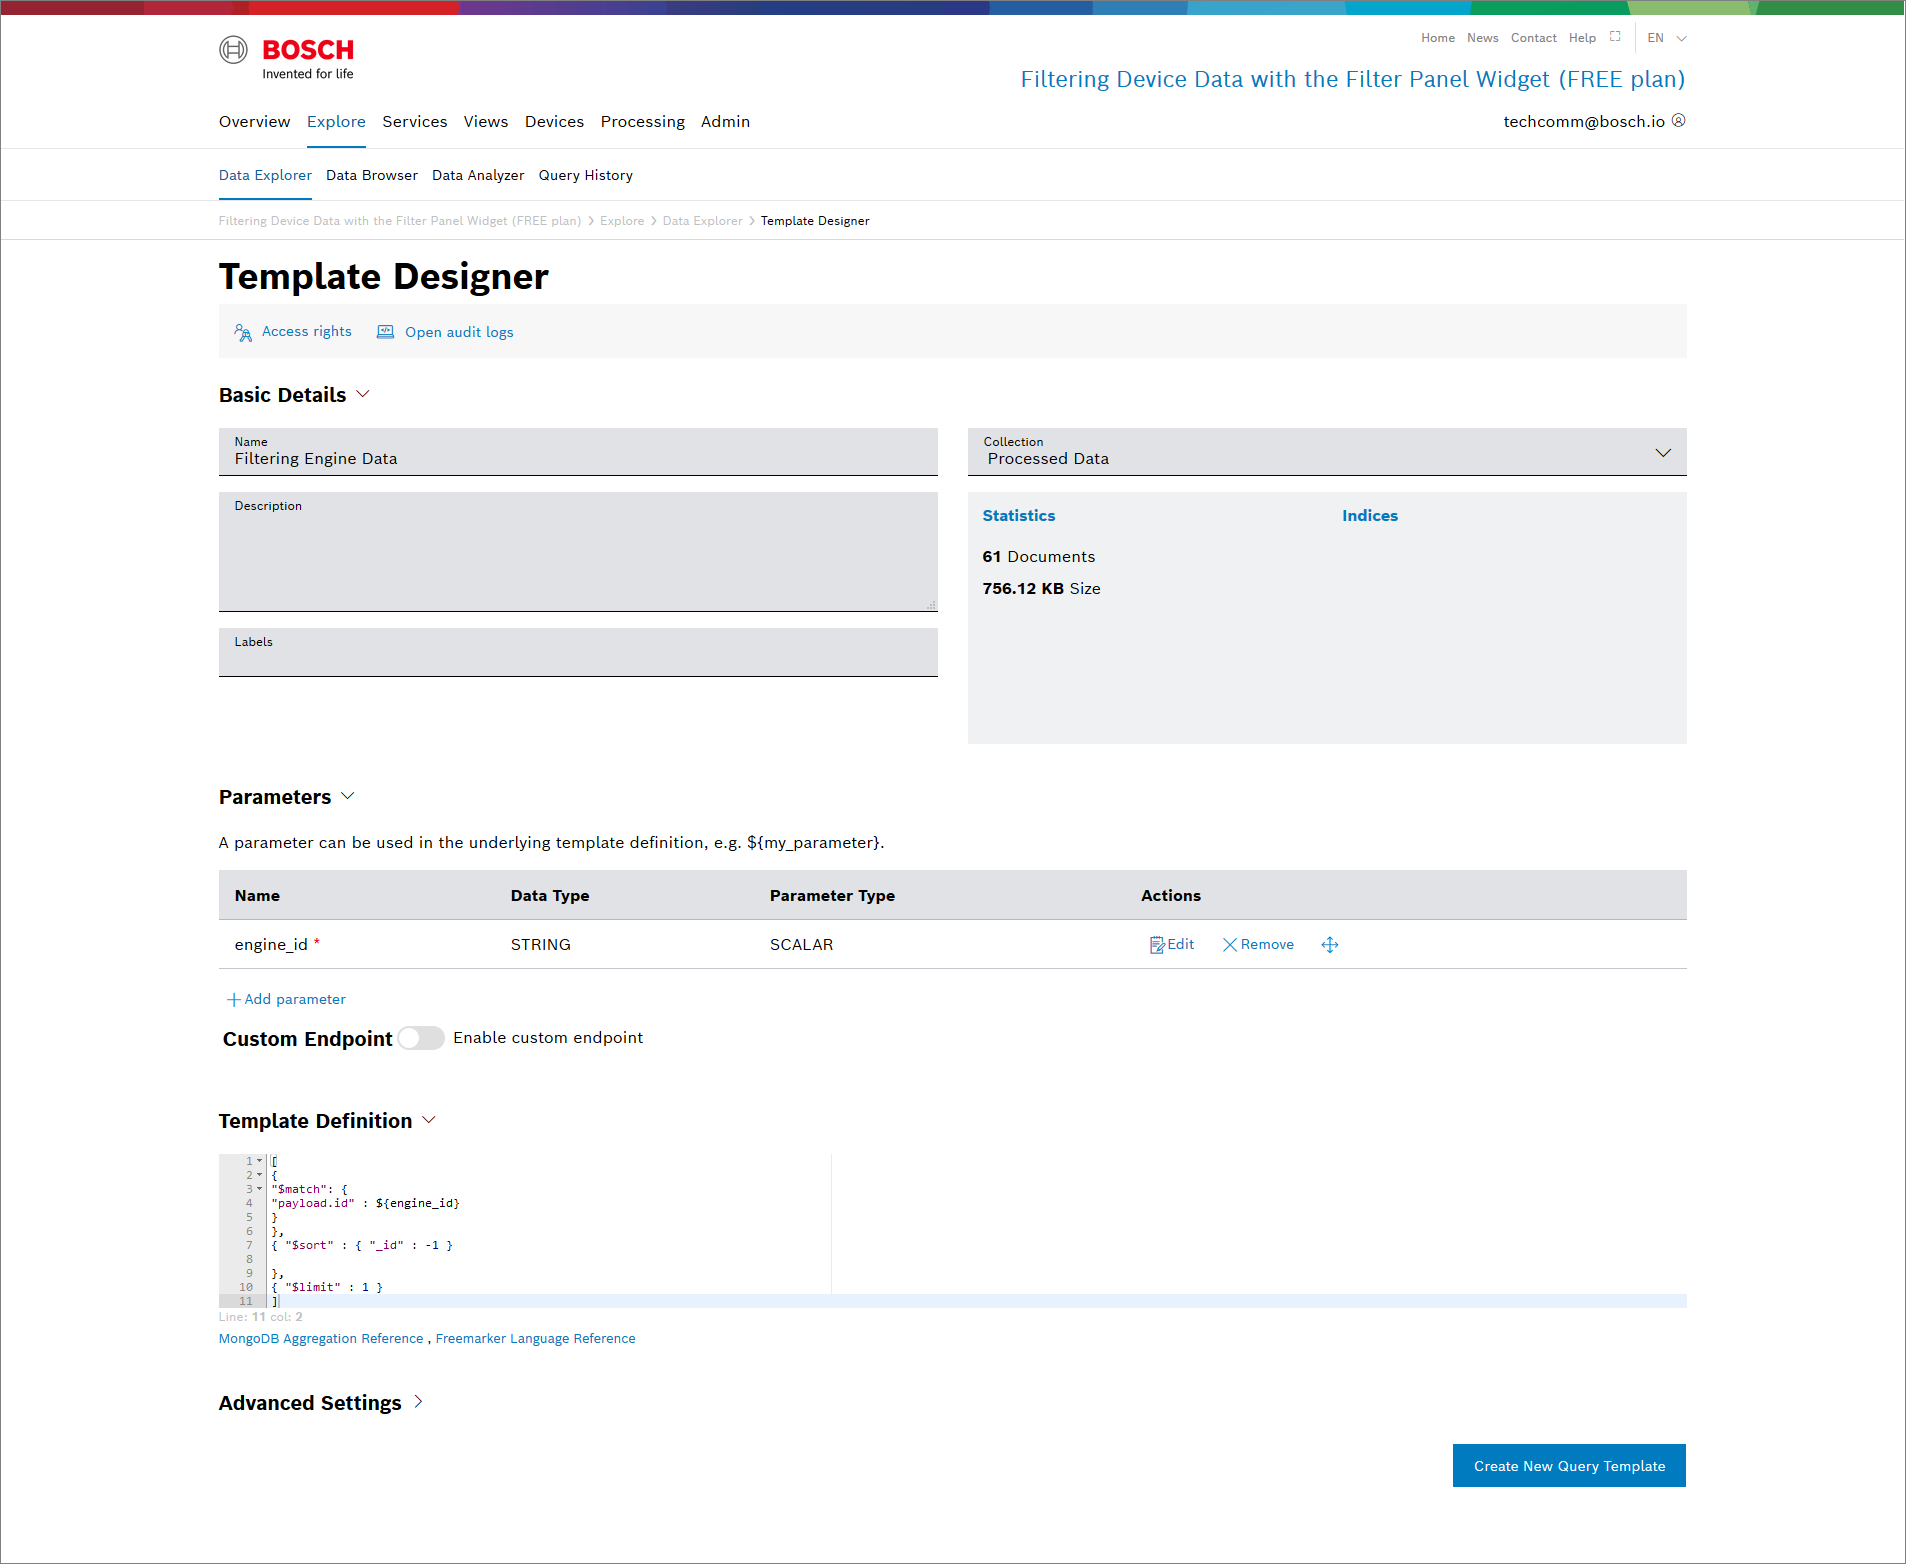The width and height of the screenshot is (1906, 1564).
Task: Click the Access rights people icon
Action: [x=243, y=332]
